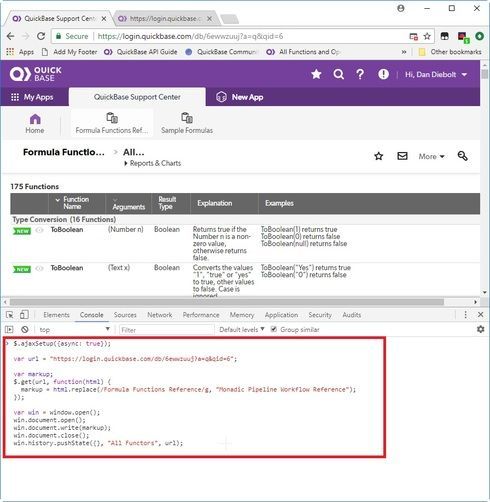Expand Reports & Charts disclosure triangle
Image resolution: width=490 pixels, height=502 pixels.
pos(126,163)
